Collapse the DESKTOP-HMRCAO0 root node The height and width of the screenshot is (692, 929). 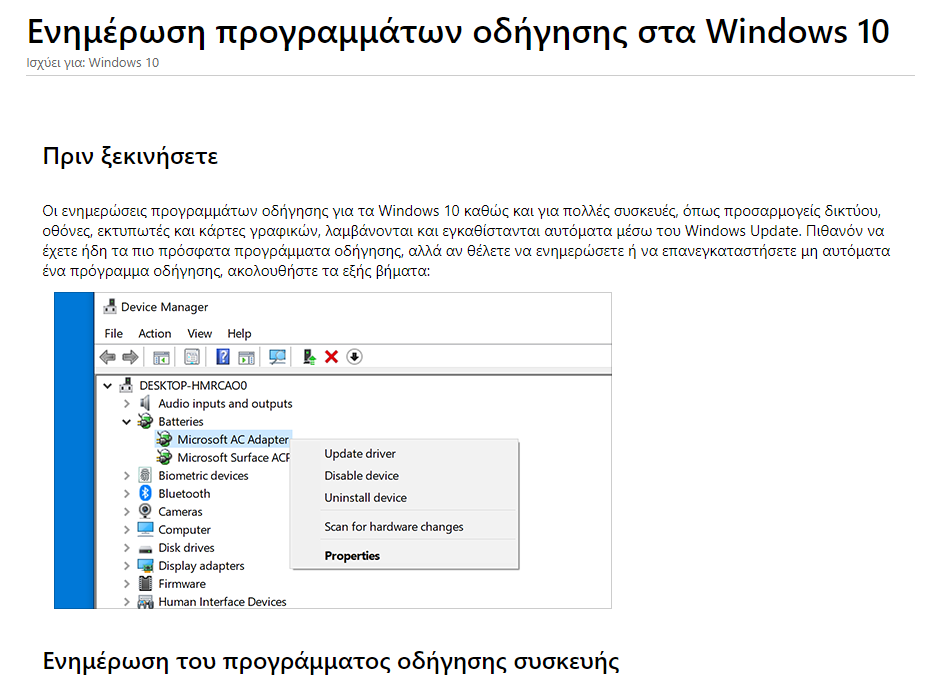click(107, 386)
